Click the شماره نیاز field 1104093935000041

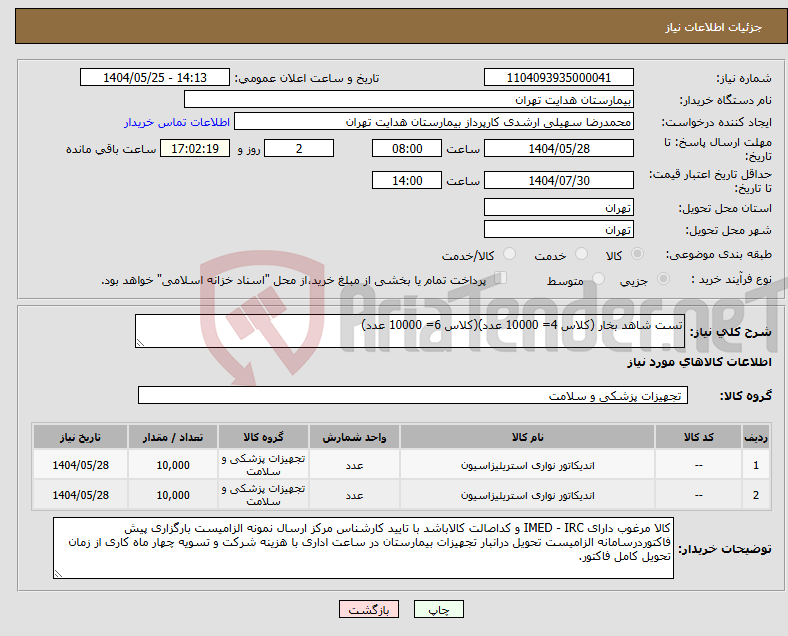coord(559,77)
